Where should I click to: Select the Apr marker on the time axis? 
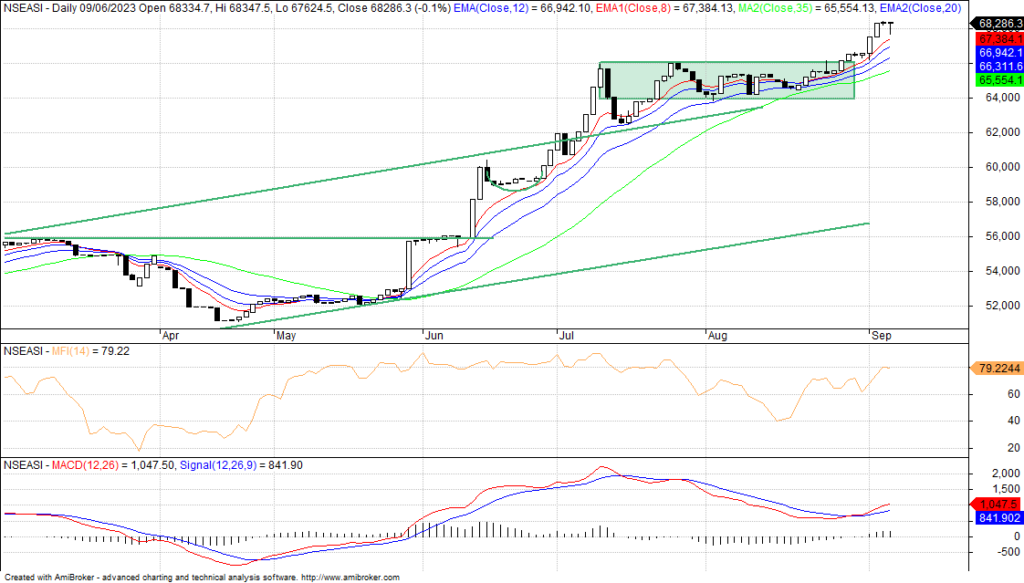172,337
